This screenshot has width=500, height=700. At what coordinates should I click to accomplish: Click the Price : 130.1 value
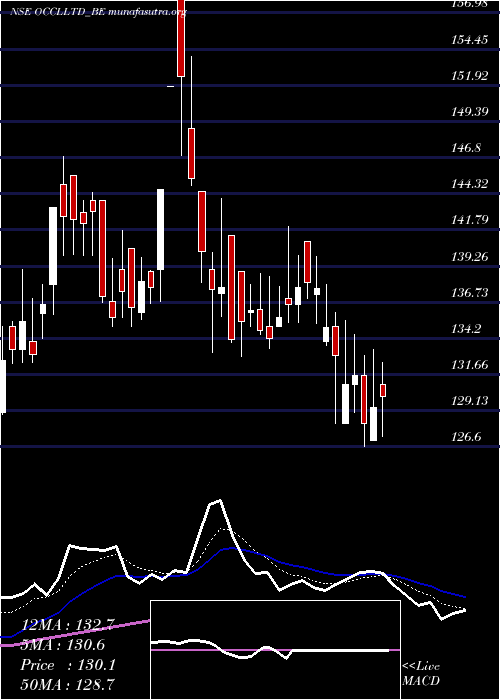68,665
